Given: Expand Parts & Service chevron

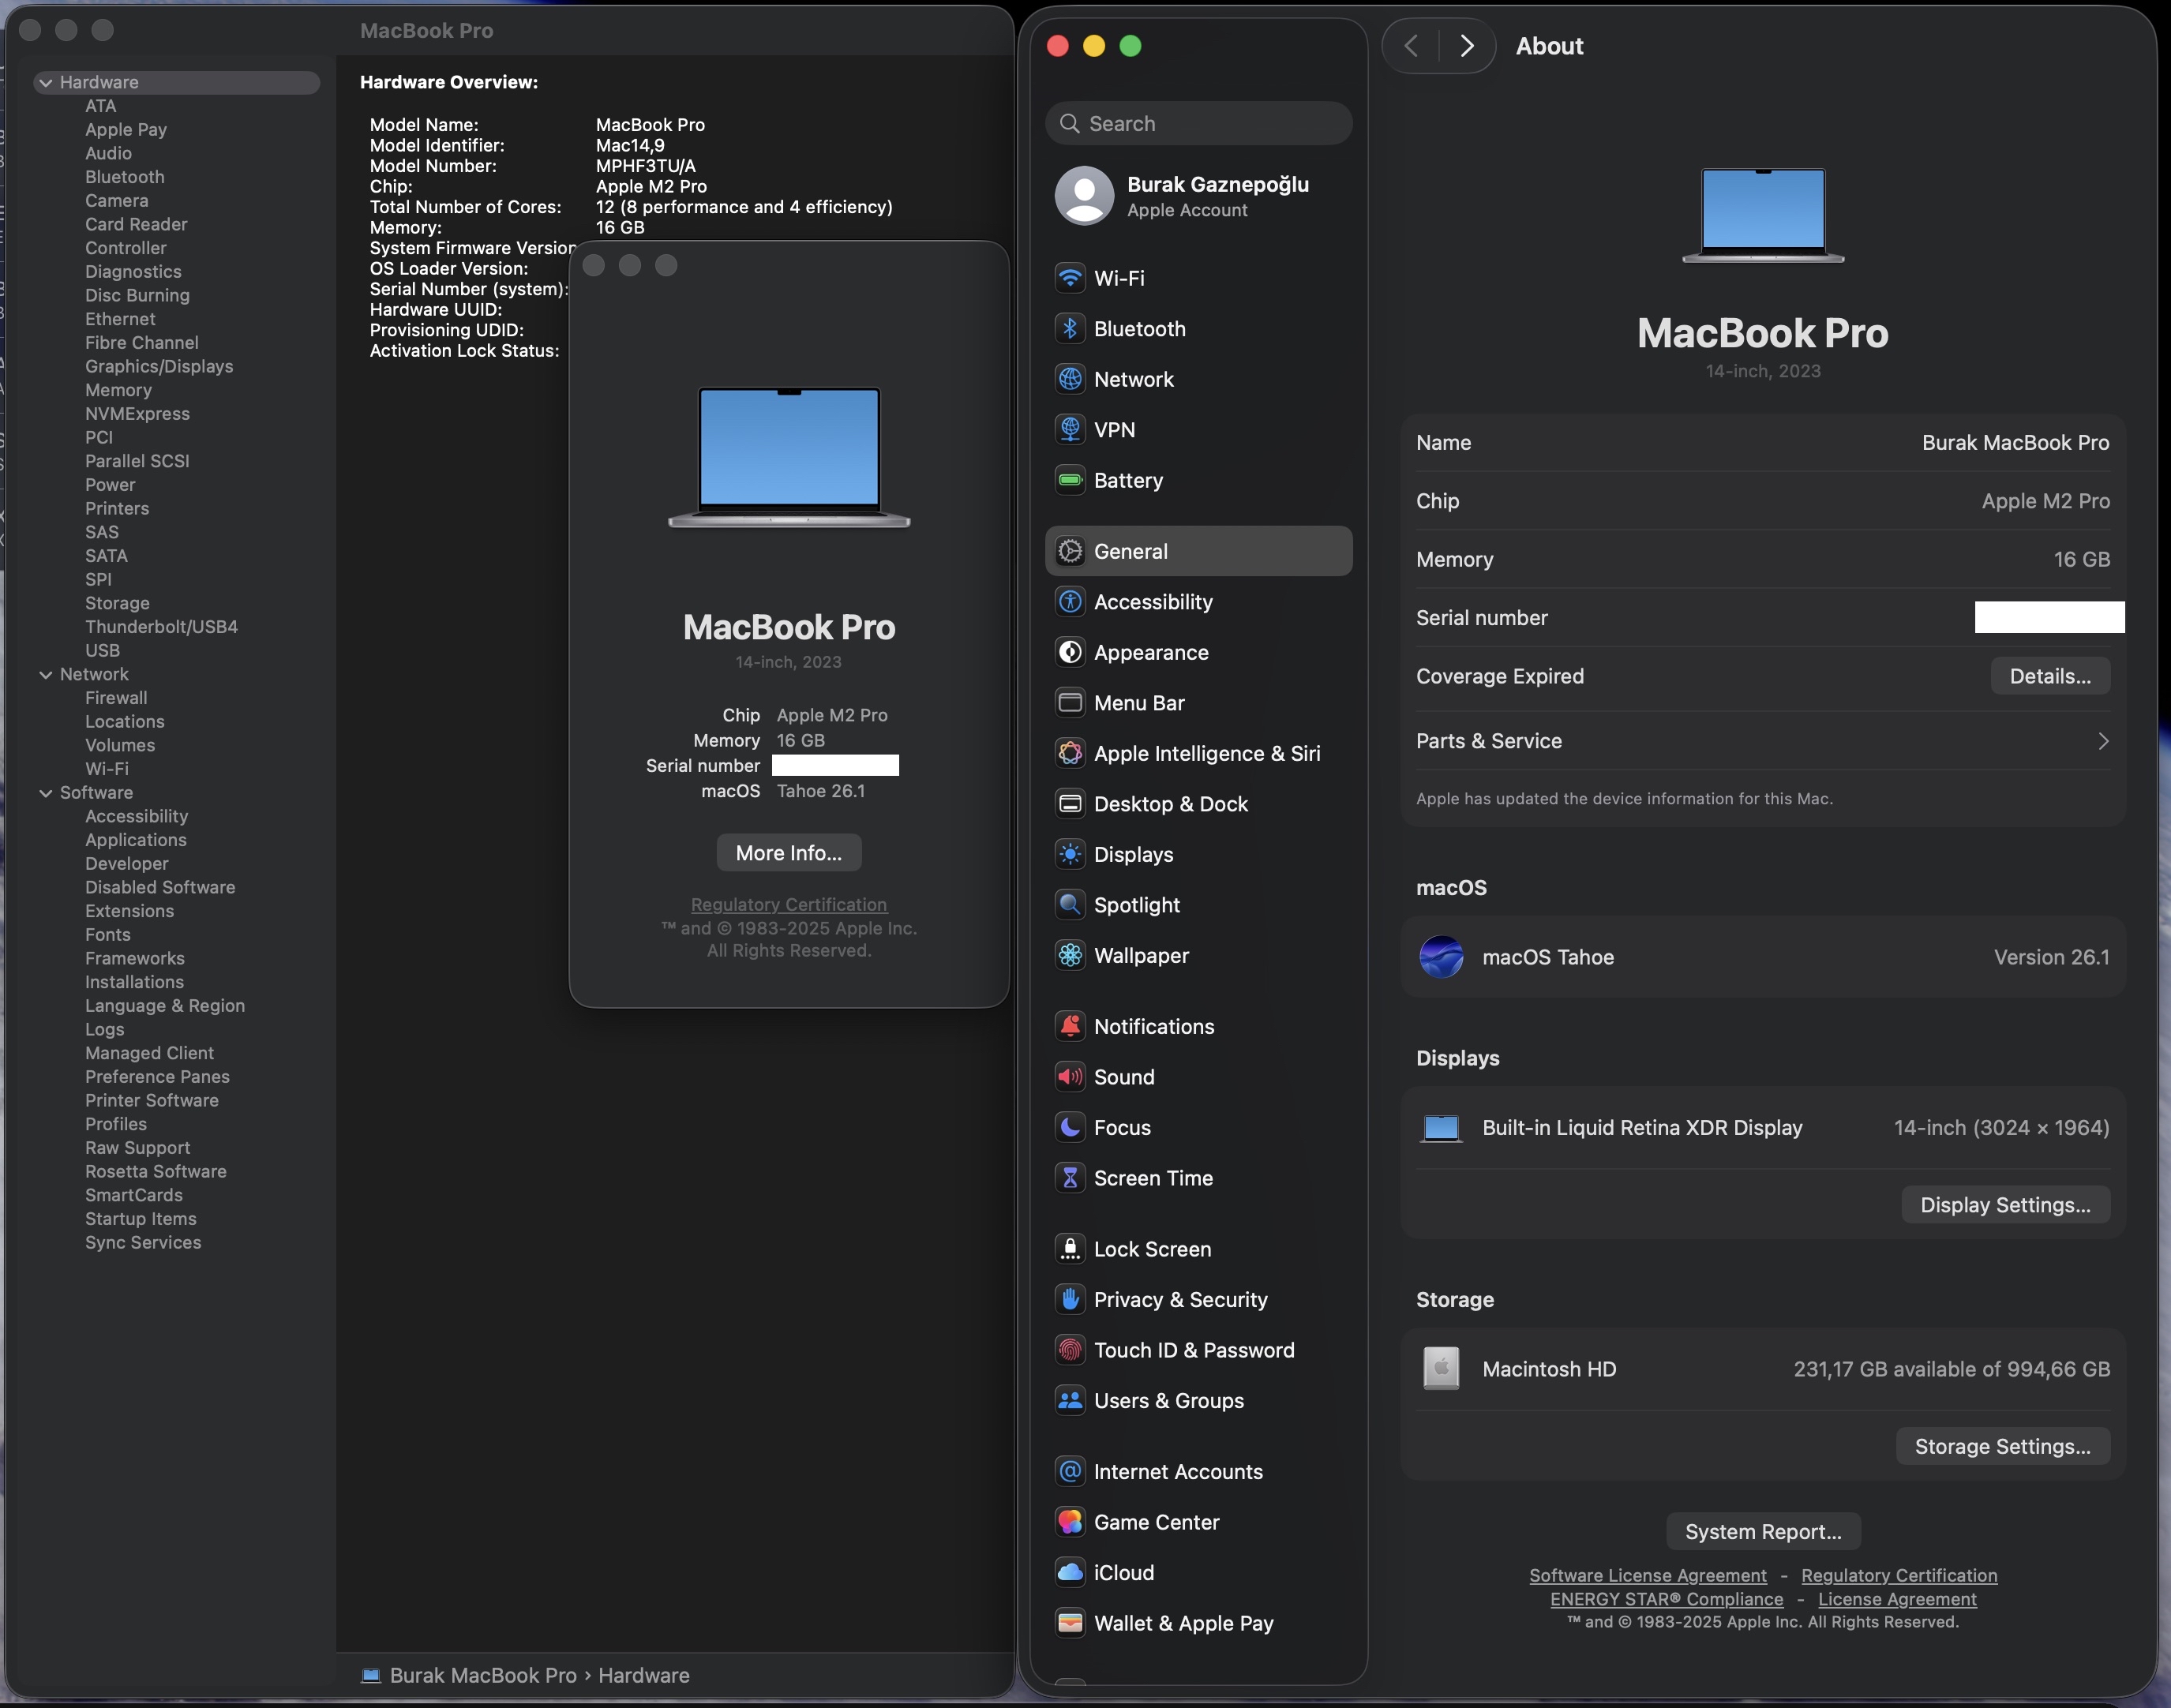Looking at the screenshot, I should click(x=2102, y=741).
